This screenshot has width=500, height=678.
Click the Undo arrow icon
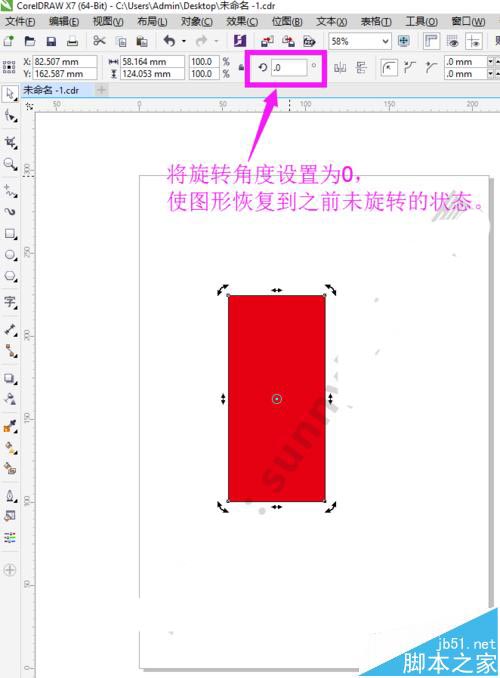169,41
